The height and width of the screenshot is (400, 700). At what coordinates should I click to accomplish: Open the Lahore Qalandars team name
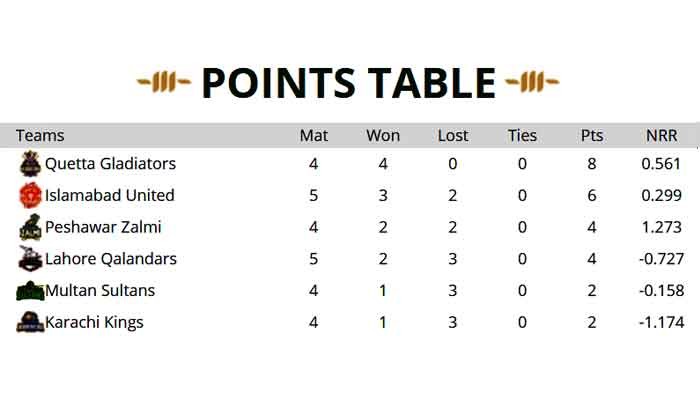point(111,260)
